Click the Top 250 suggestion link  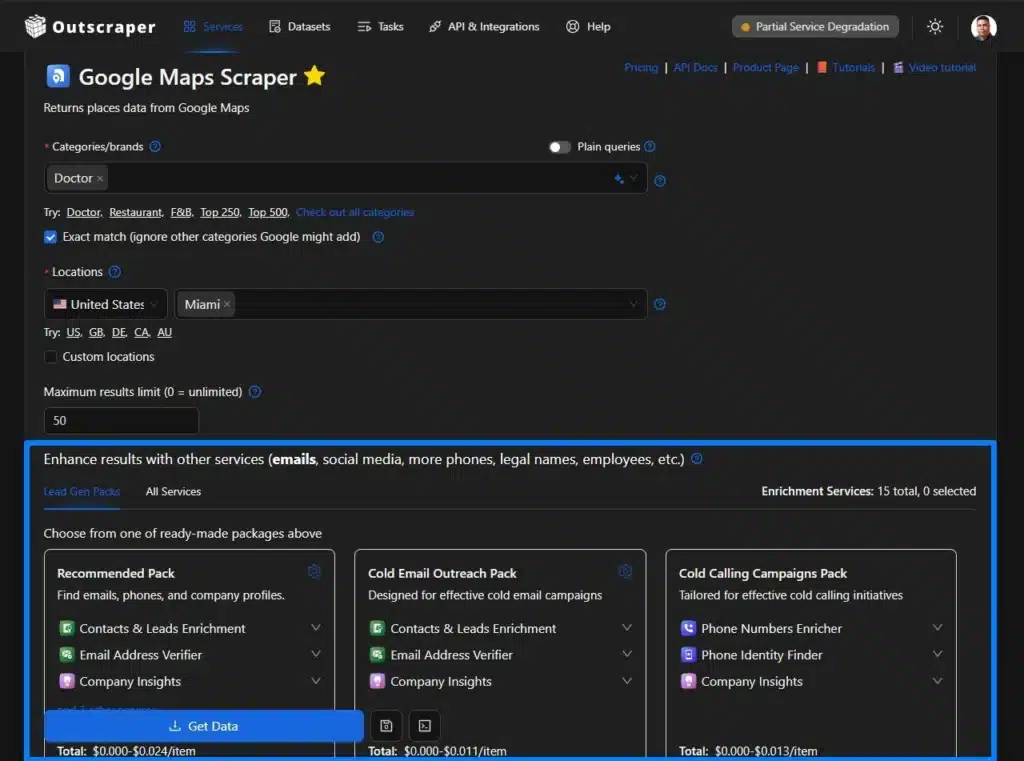click(x=220, y=212)
